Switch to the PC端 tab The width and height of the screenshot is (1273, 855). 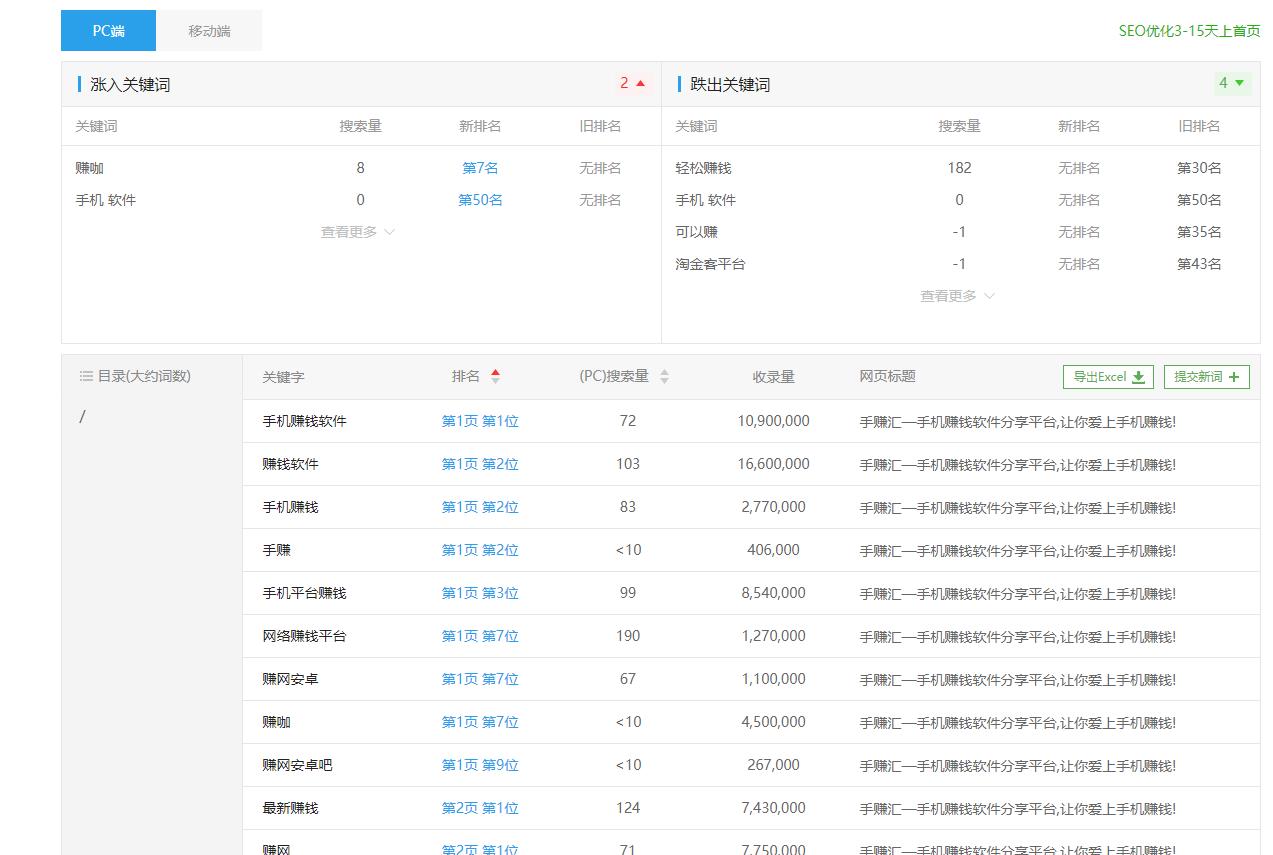click(107, 30)
